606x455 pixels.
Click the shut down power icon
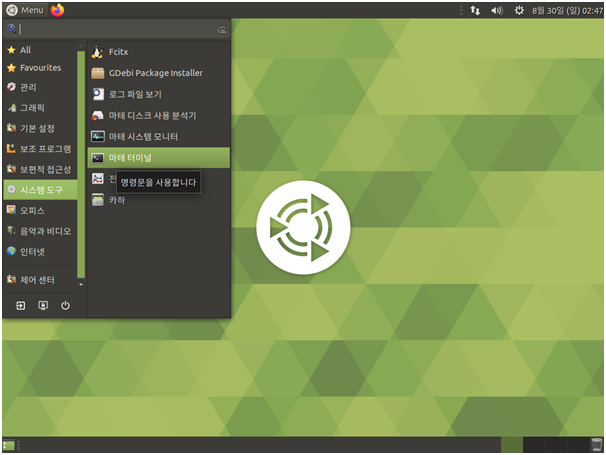coord(65,306)
